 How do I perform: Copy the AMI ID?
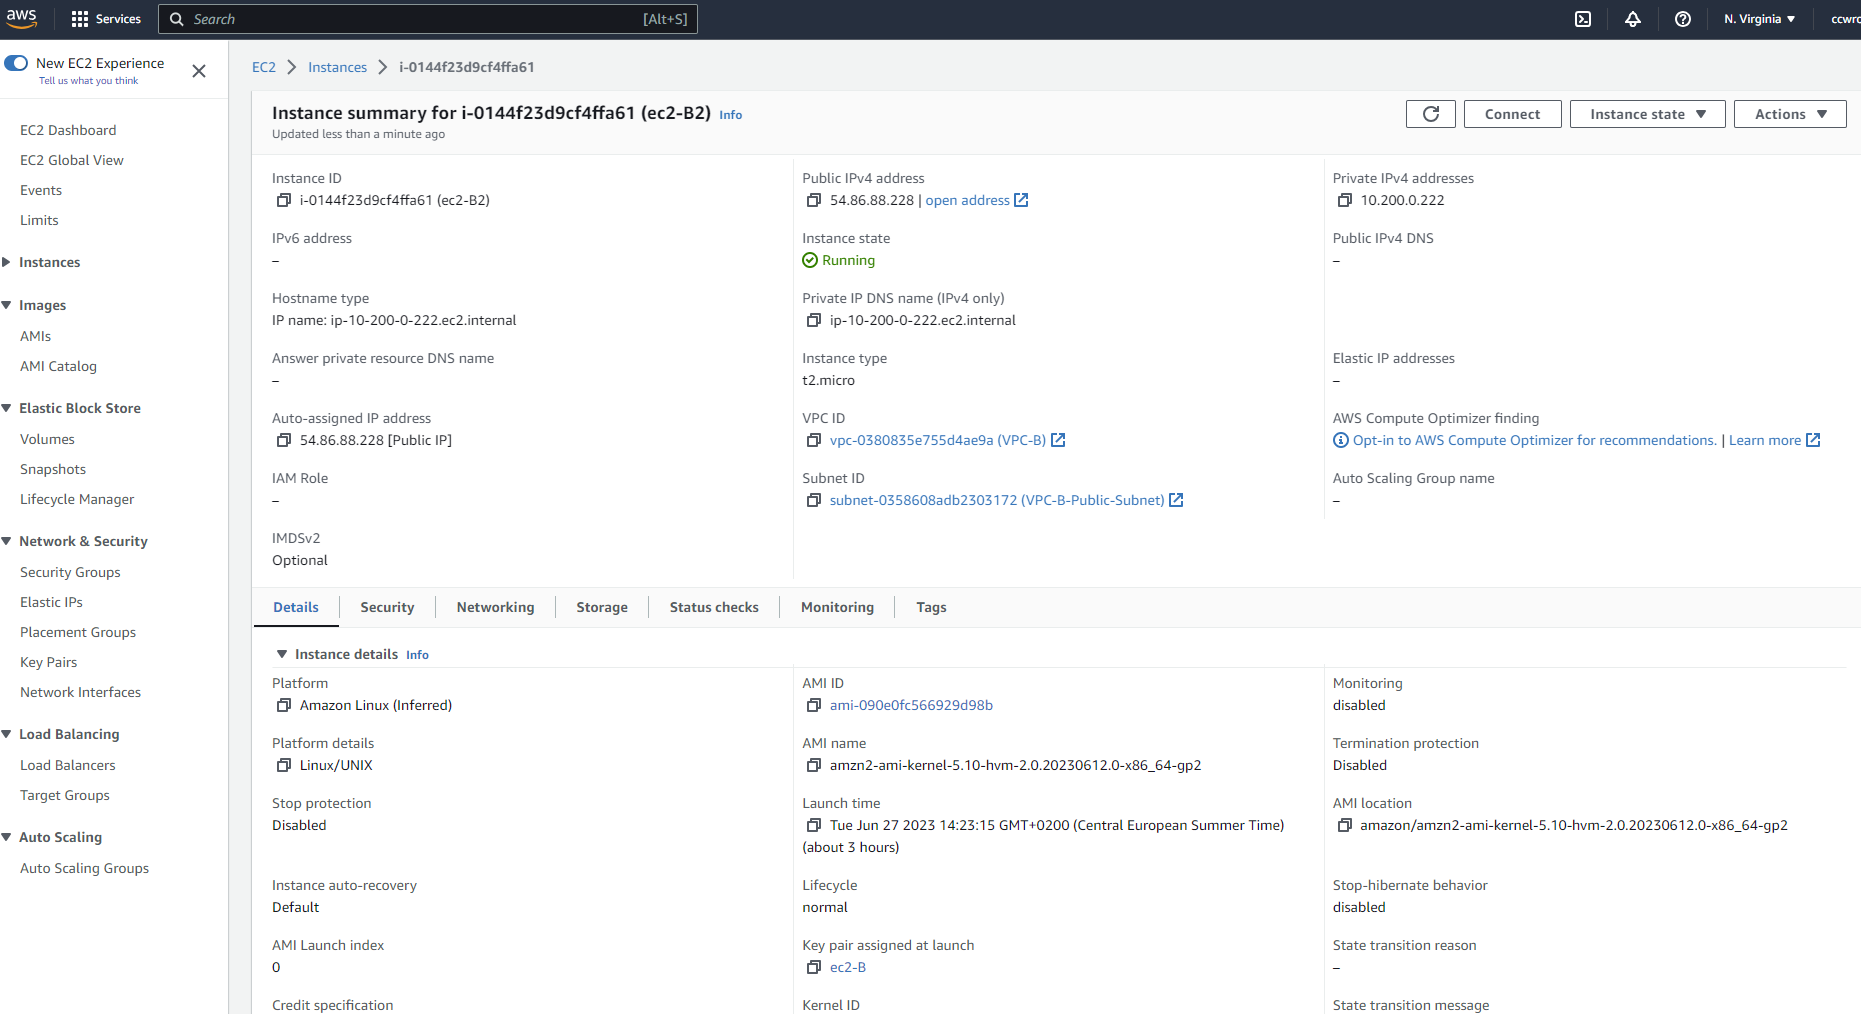point(814,706)
